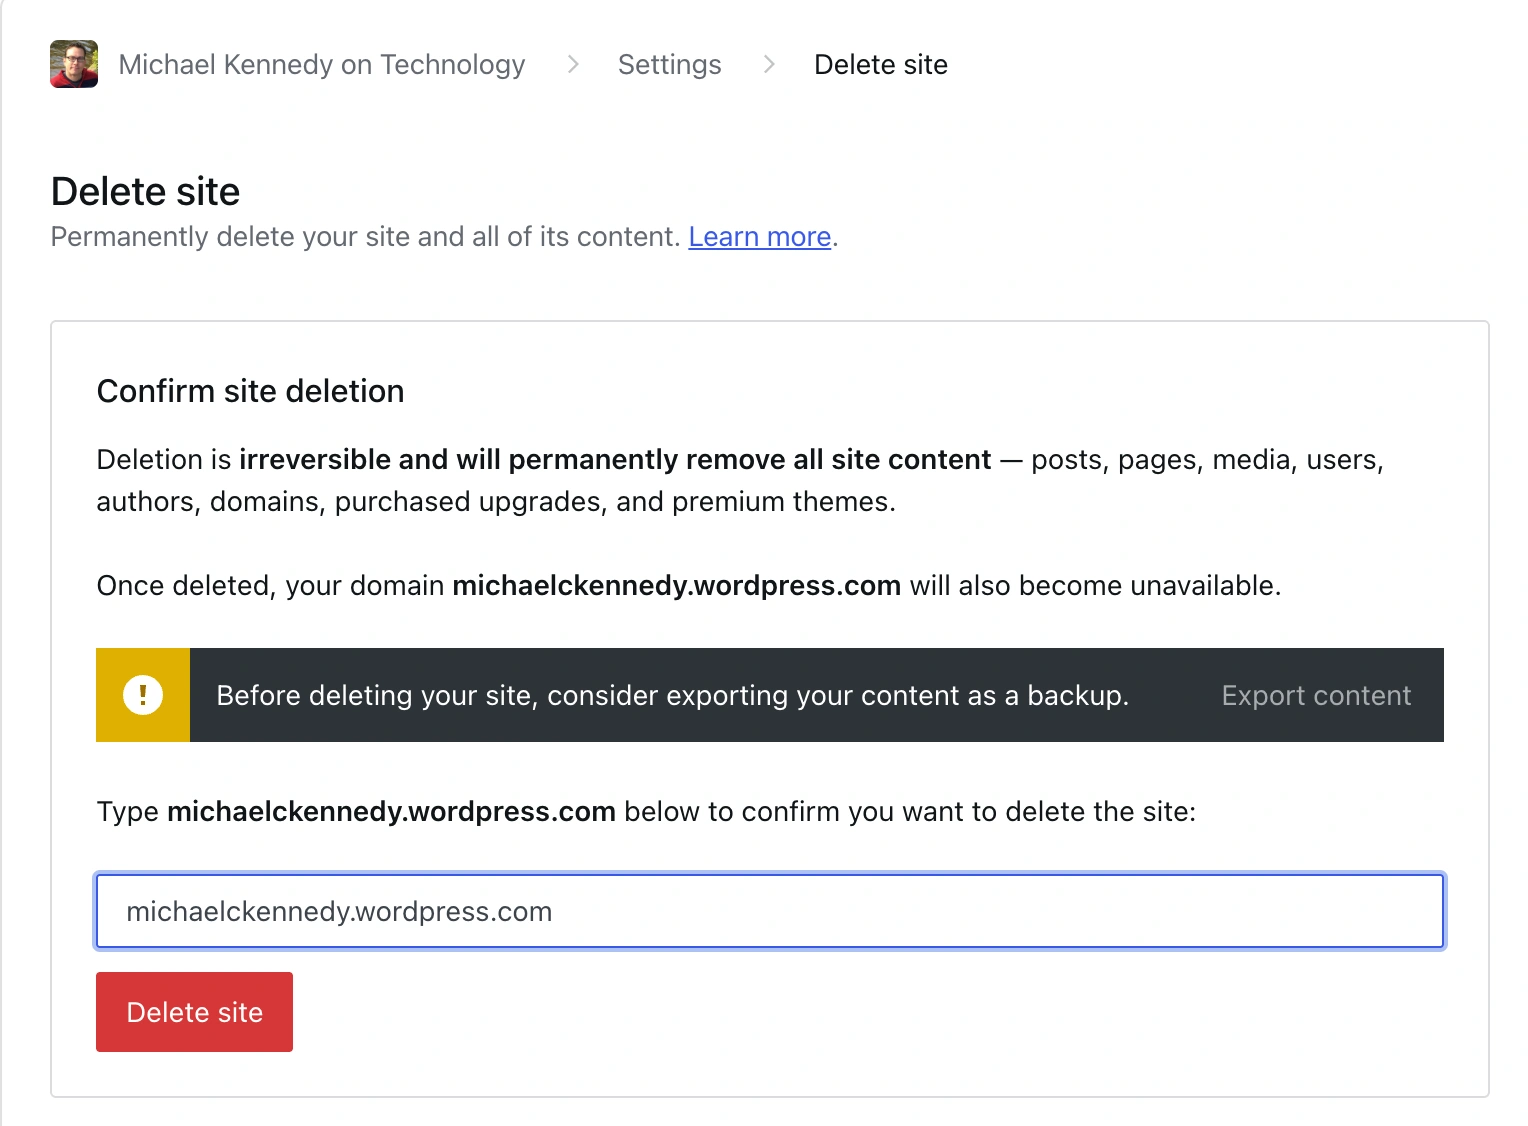Viewport: 1528px width, 1126px height.
Task: Open the Learn more link
Action: [x=759, y=237]
